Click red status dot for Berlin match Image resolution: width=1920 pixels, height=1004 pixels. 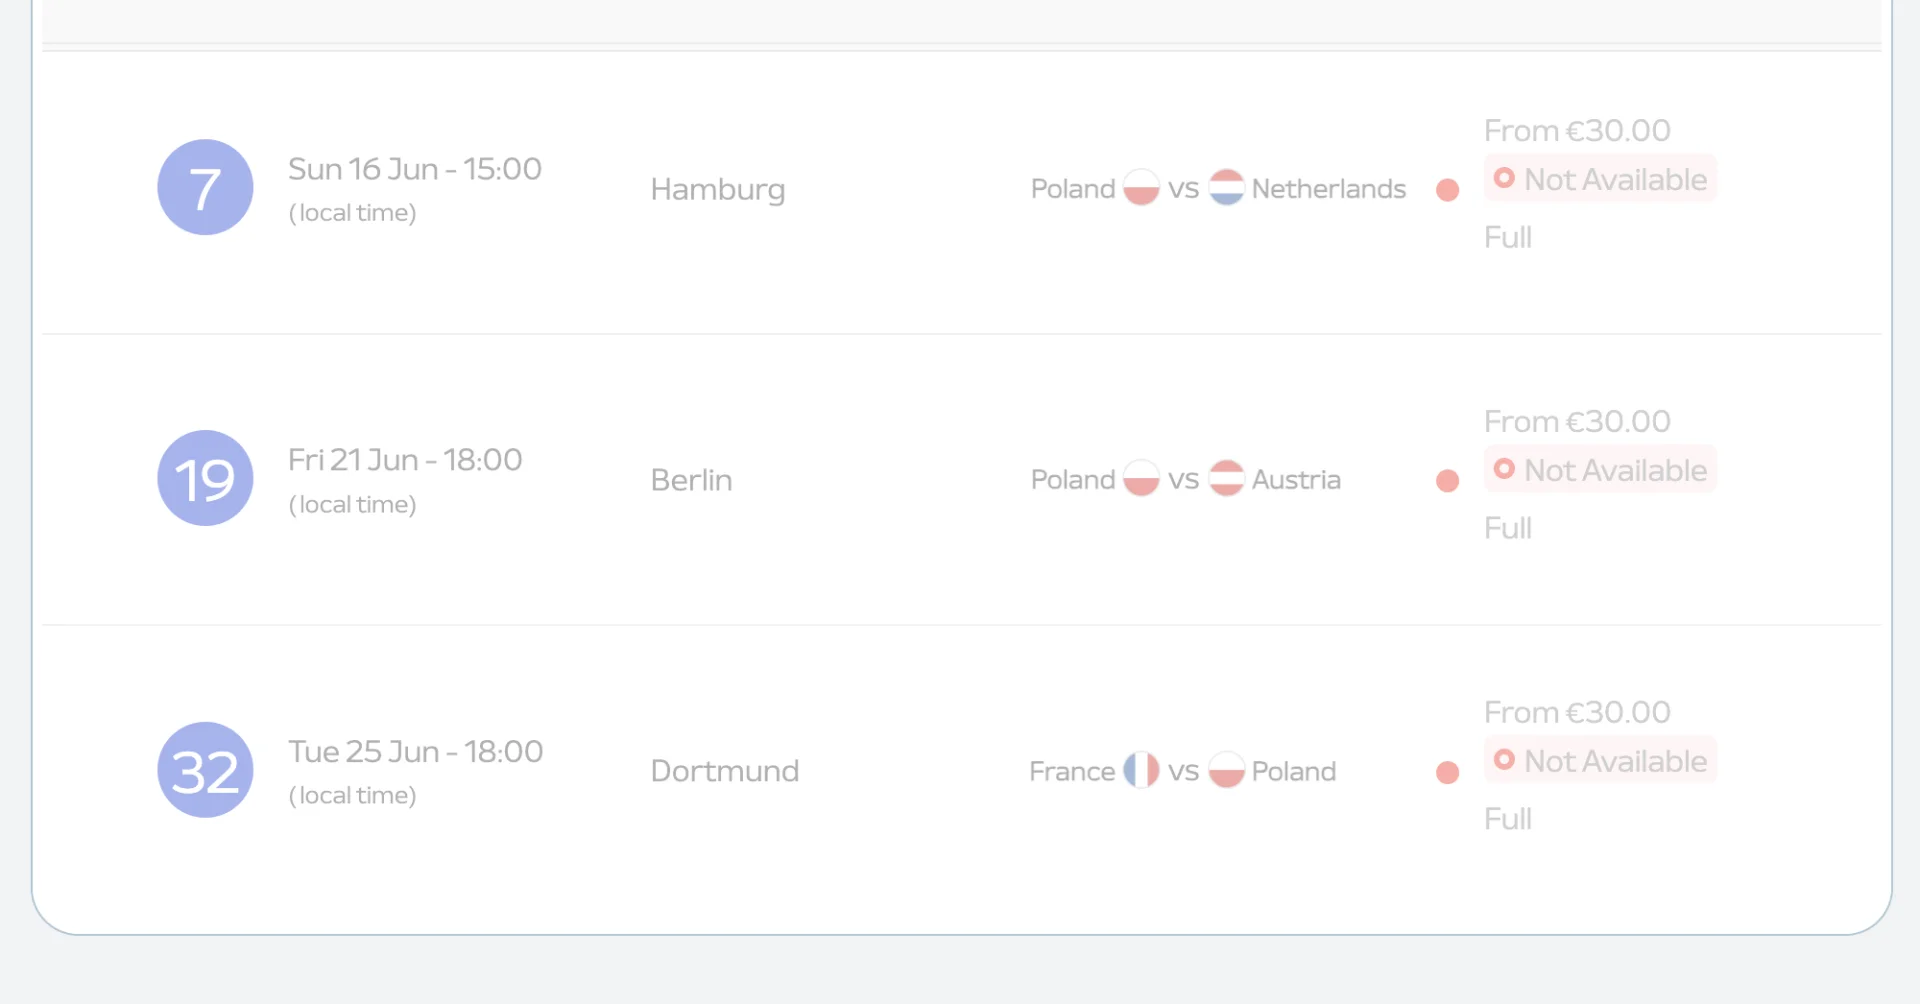pyautogui.click(x=1447, y=481)
